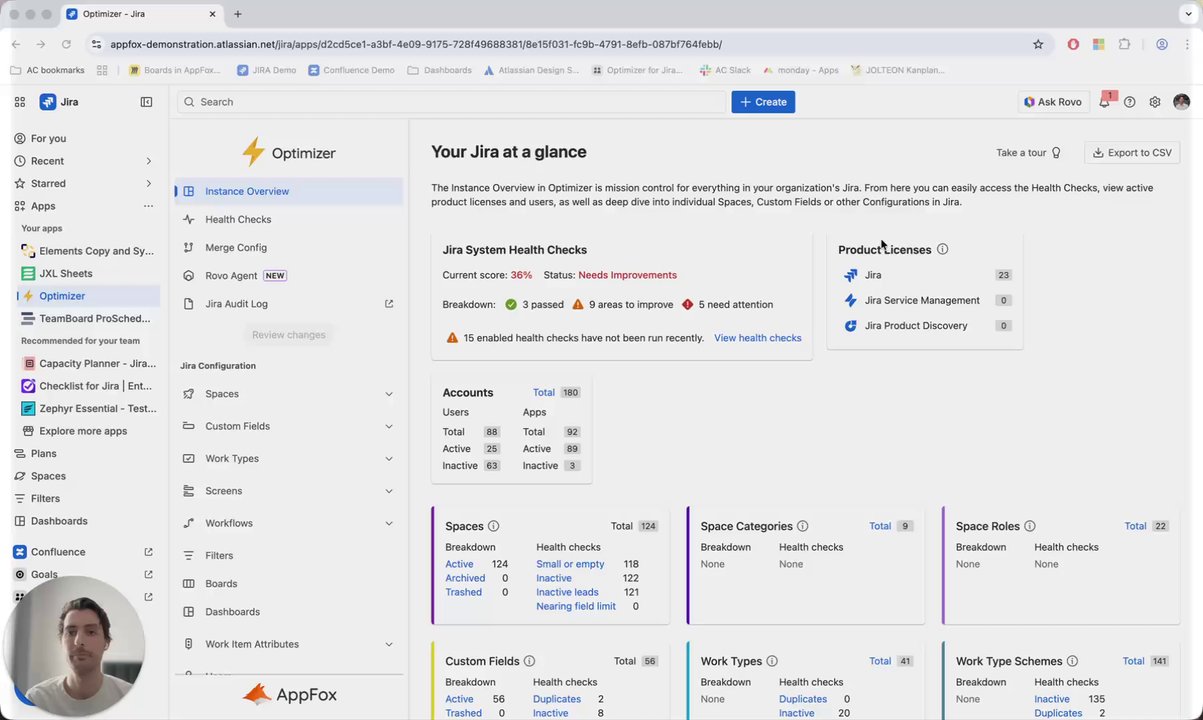Click View health checks link
1203x720 pixels.
pos(757,338)
